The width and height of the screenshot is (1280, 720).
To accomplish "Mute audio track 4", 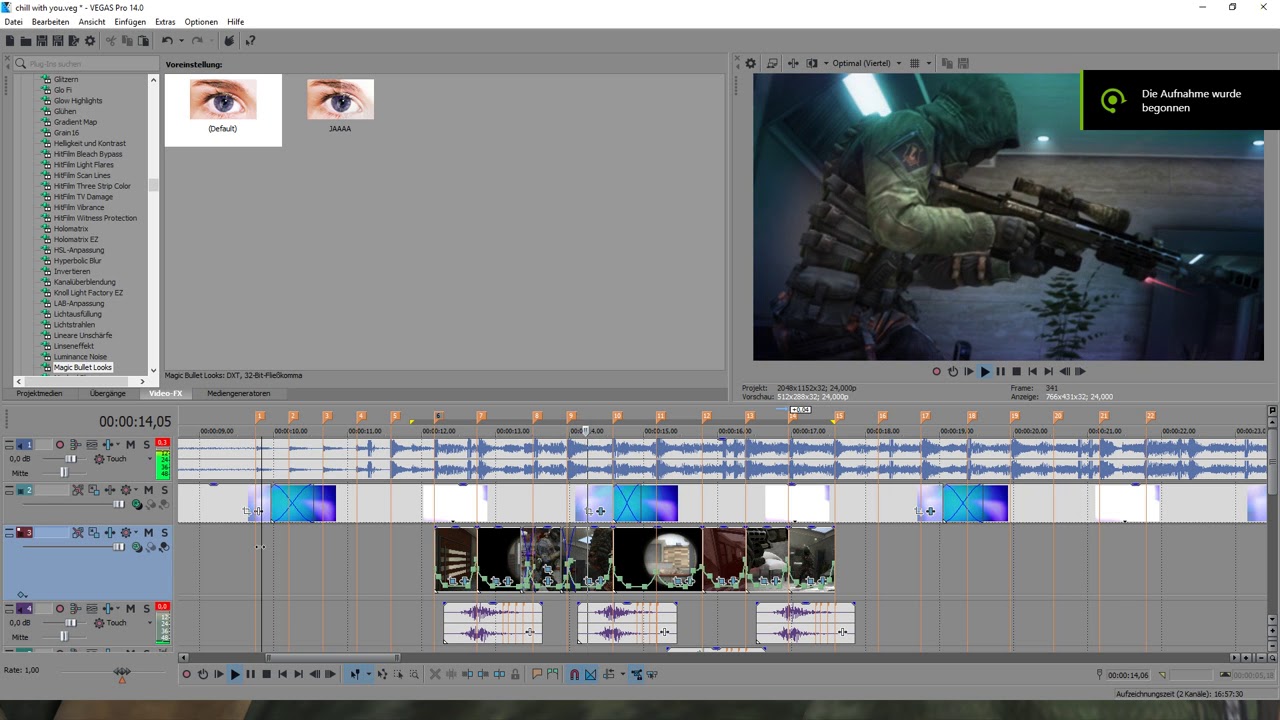I will pyautogui.click(x=130, y=609).
